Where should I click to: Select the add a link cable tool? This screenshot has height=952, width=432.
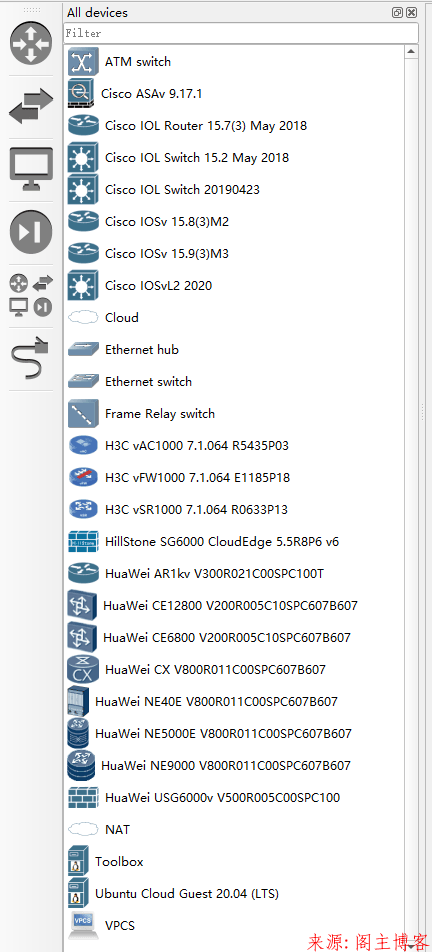pos(31,358)
